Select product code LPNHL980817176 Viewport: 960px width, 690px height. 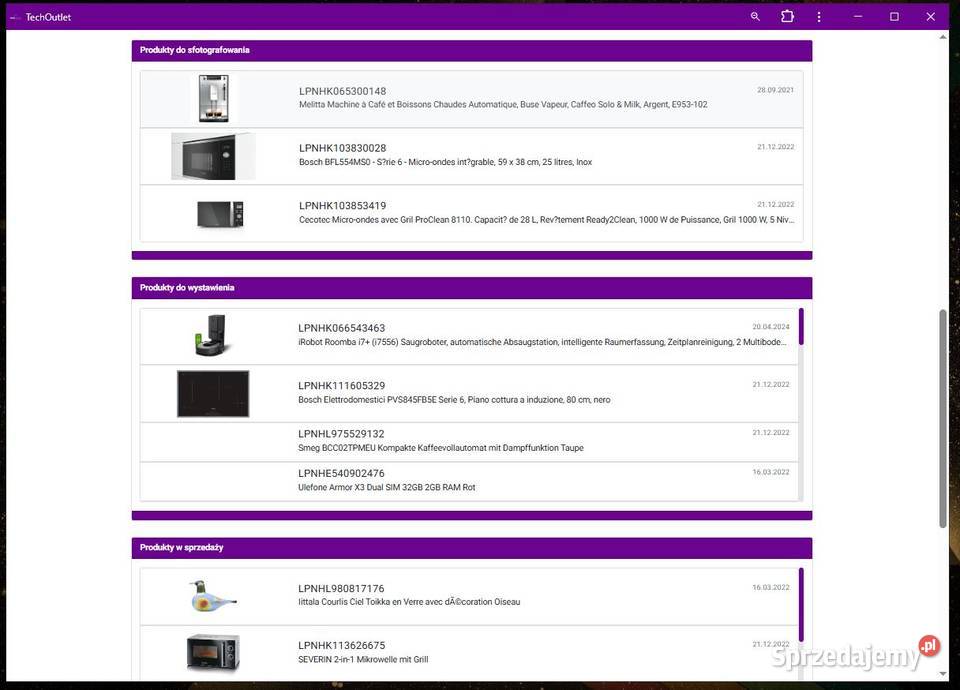[x=341, y=588]
